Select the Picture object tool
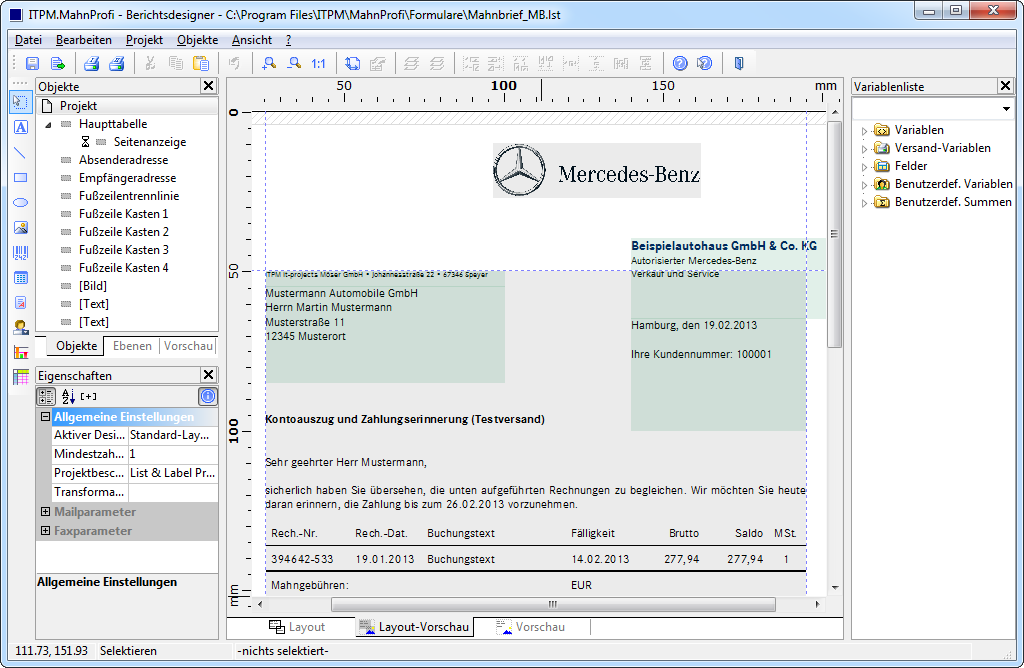The height and width of the screenshot is (668, 1024). pos(21,227)
